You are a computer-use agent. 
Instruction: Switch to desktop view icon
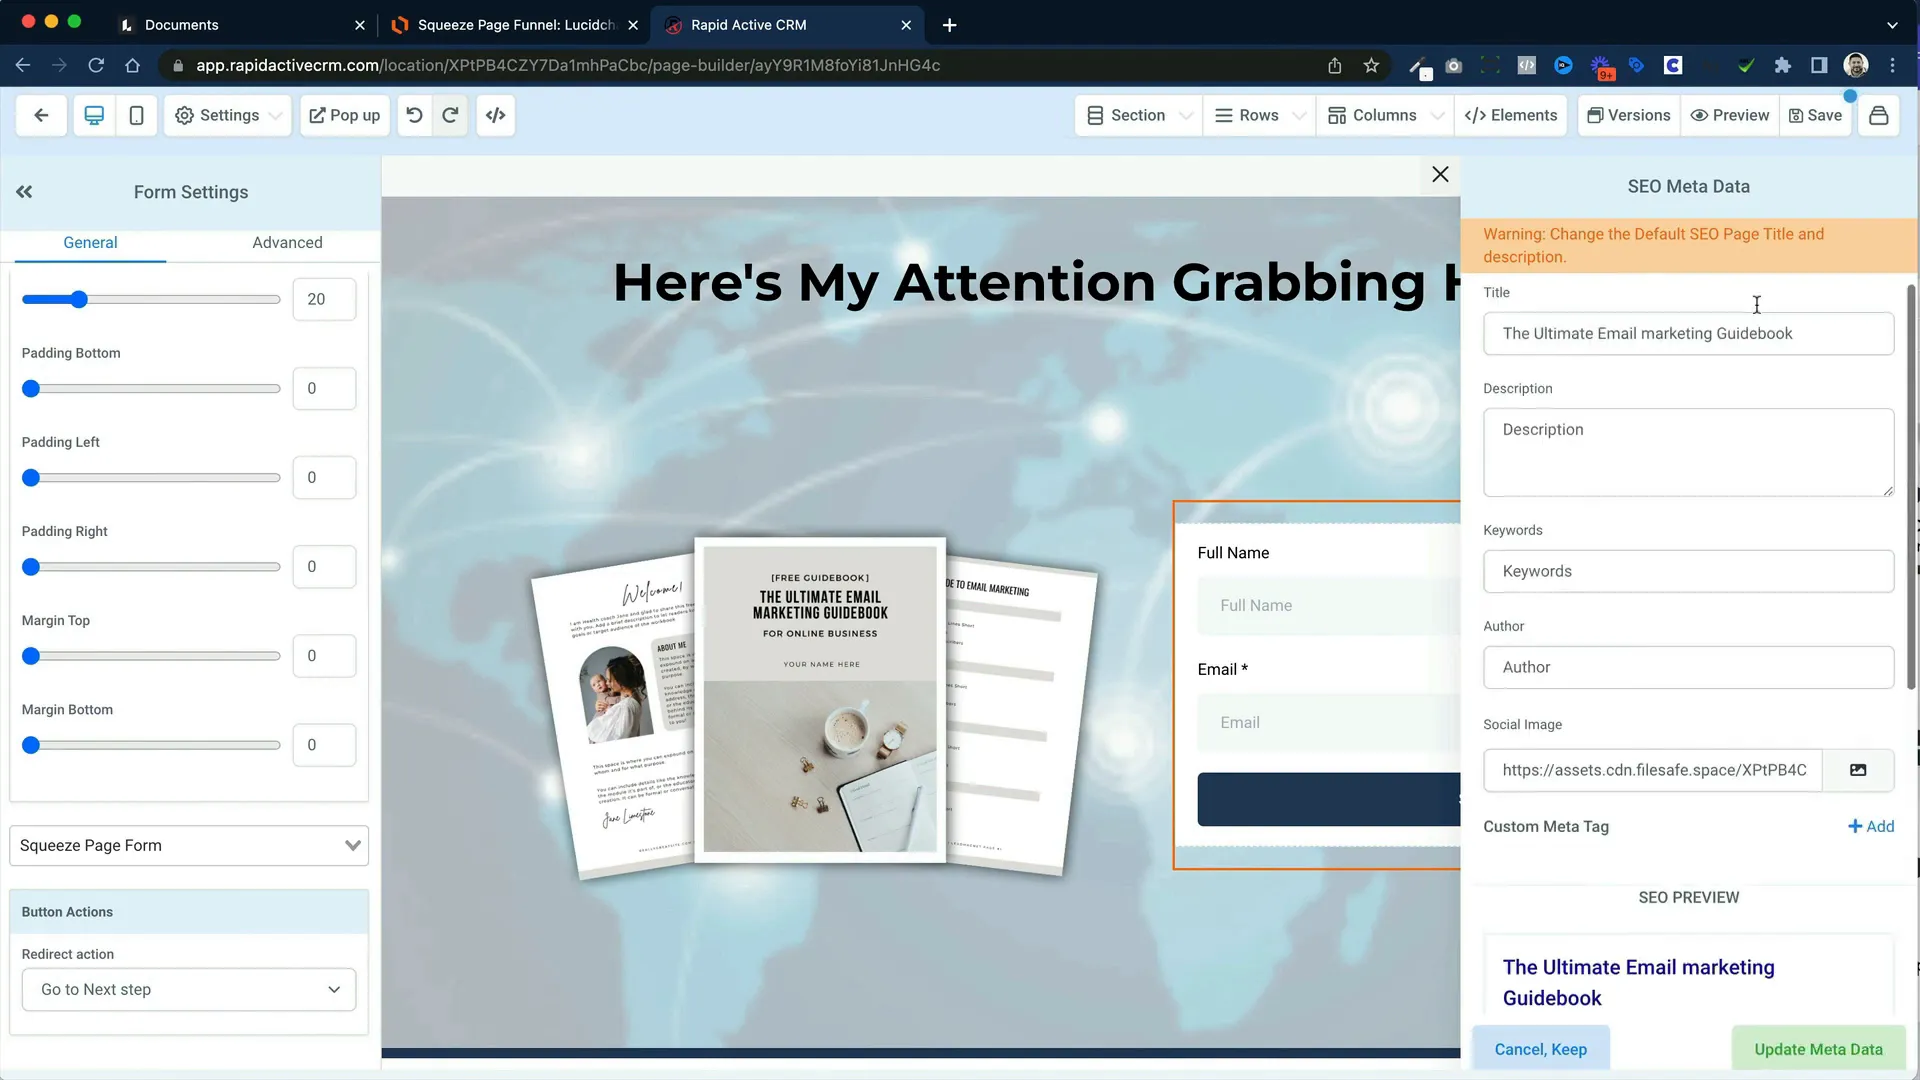(94, 115)
